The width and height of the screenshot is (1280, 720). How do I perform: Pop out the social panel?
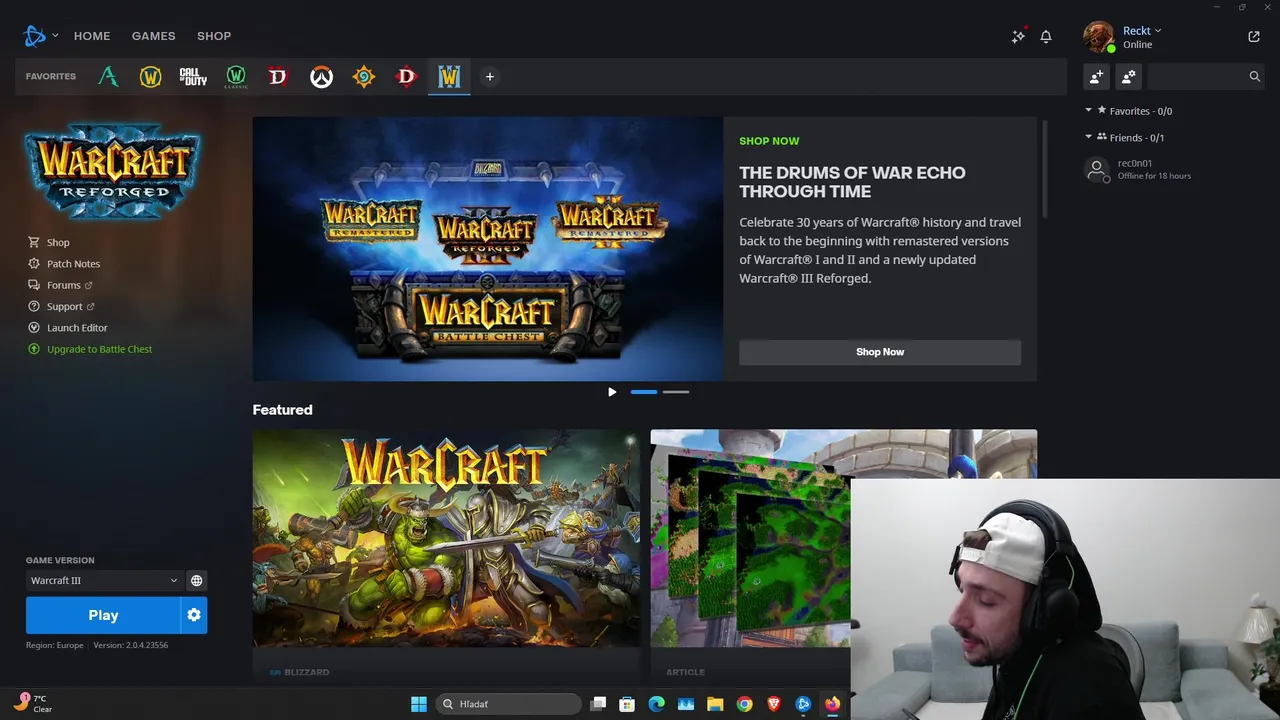tap(1254, 36)
